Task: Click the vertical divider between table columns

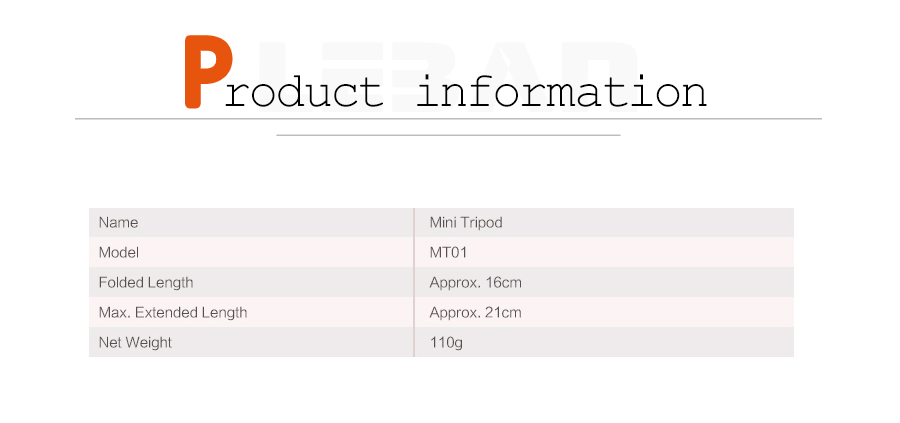Action: click(414, 282)
